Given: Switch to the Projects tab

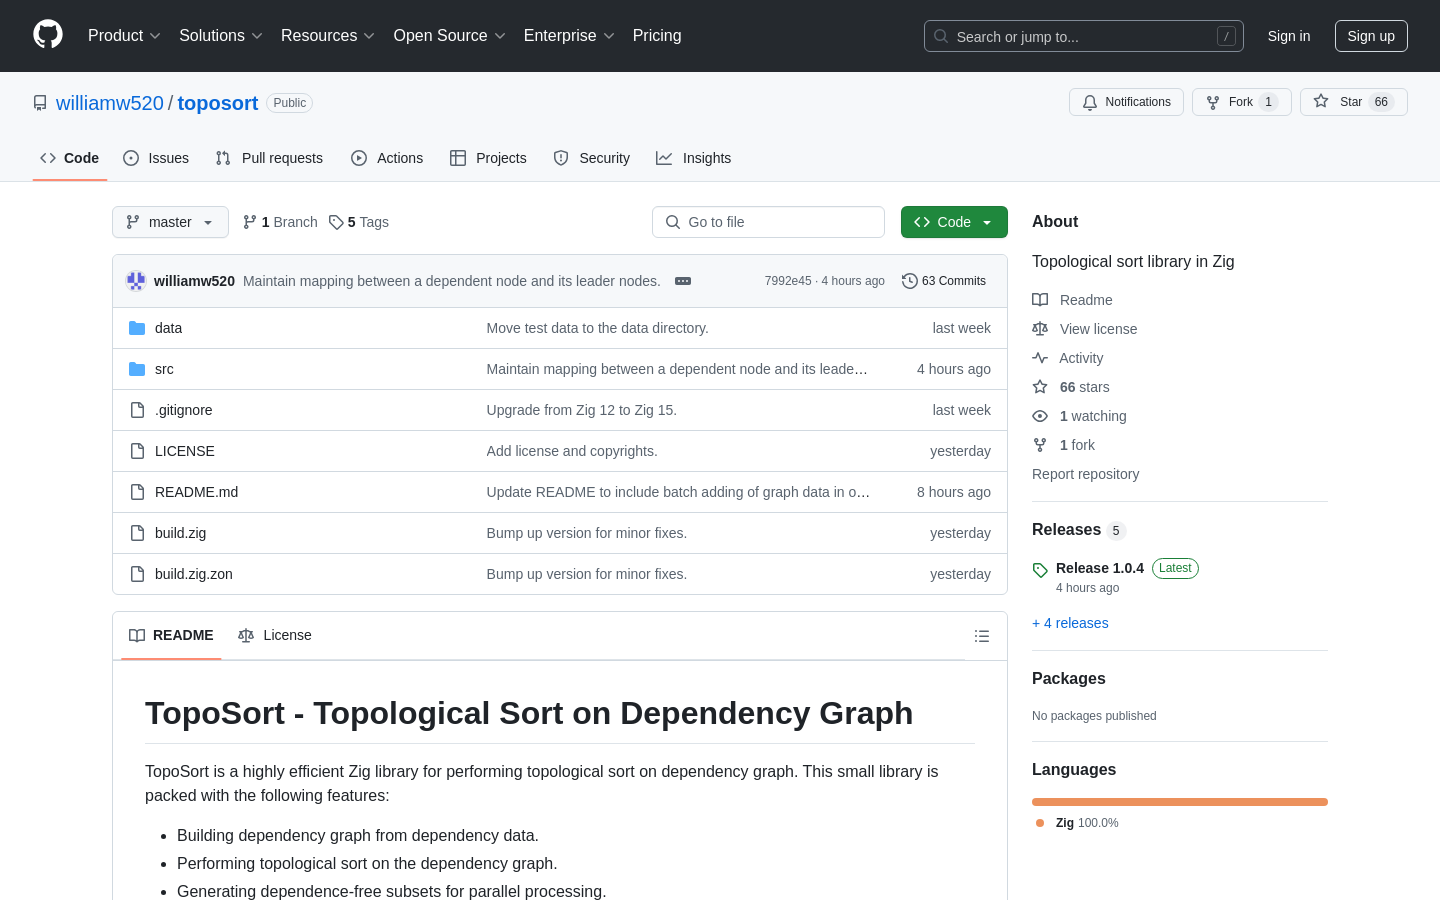Looking at the screenshot, I should tap(488, 158).
